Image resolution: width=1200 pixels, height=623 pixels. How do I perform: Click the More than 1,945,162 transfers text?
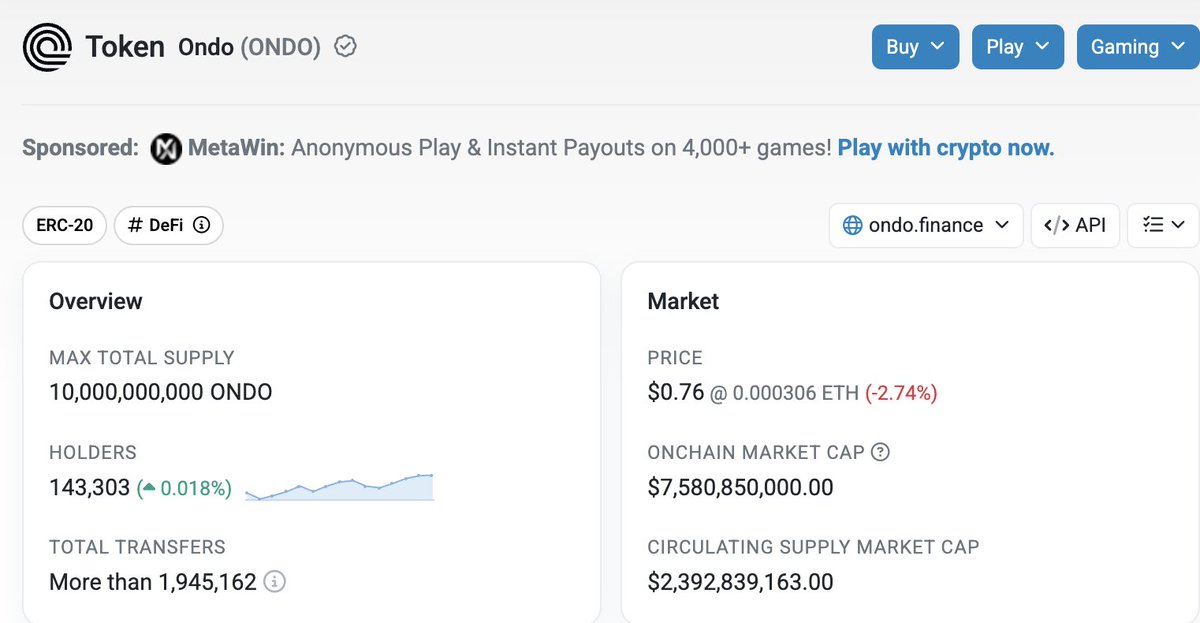tap(153, 582)
